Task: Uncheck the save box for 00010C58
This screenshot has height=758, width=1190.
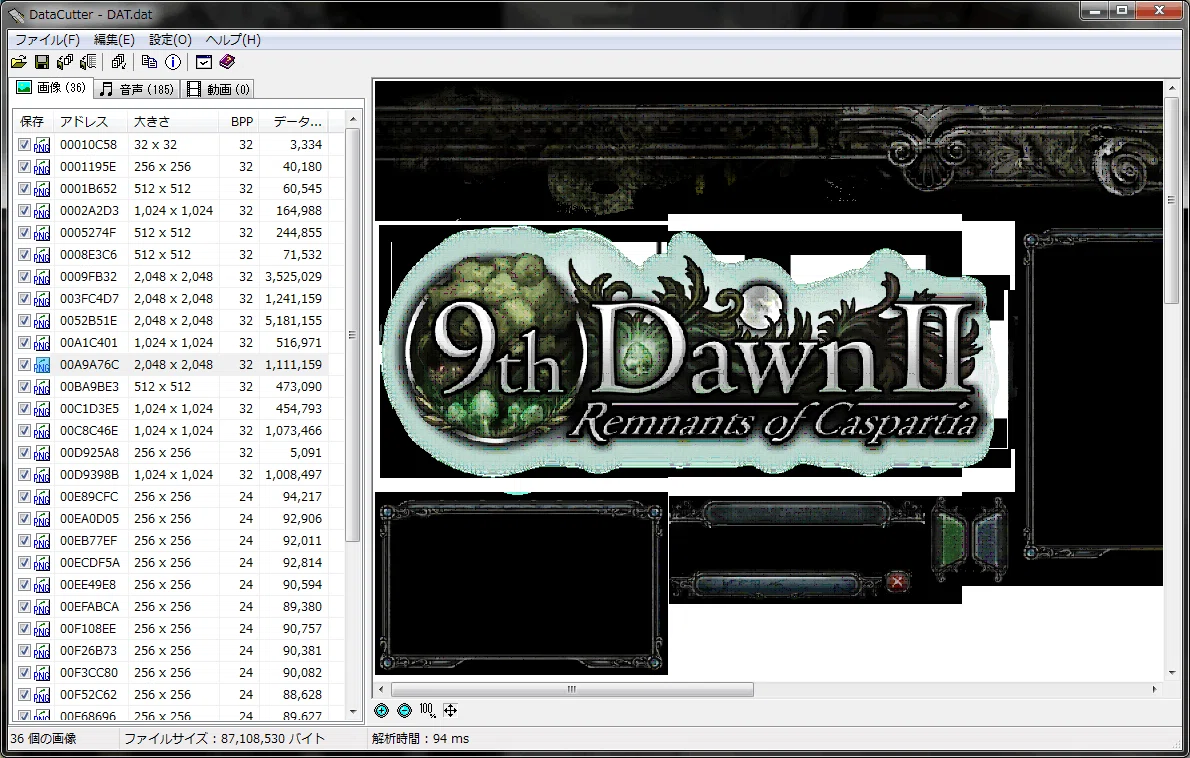Action: coord(24,144)
